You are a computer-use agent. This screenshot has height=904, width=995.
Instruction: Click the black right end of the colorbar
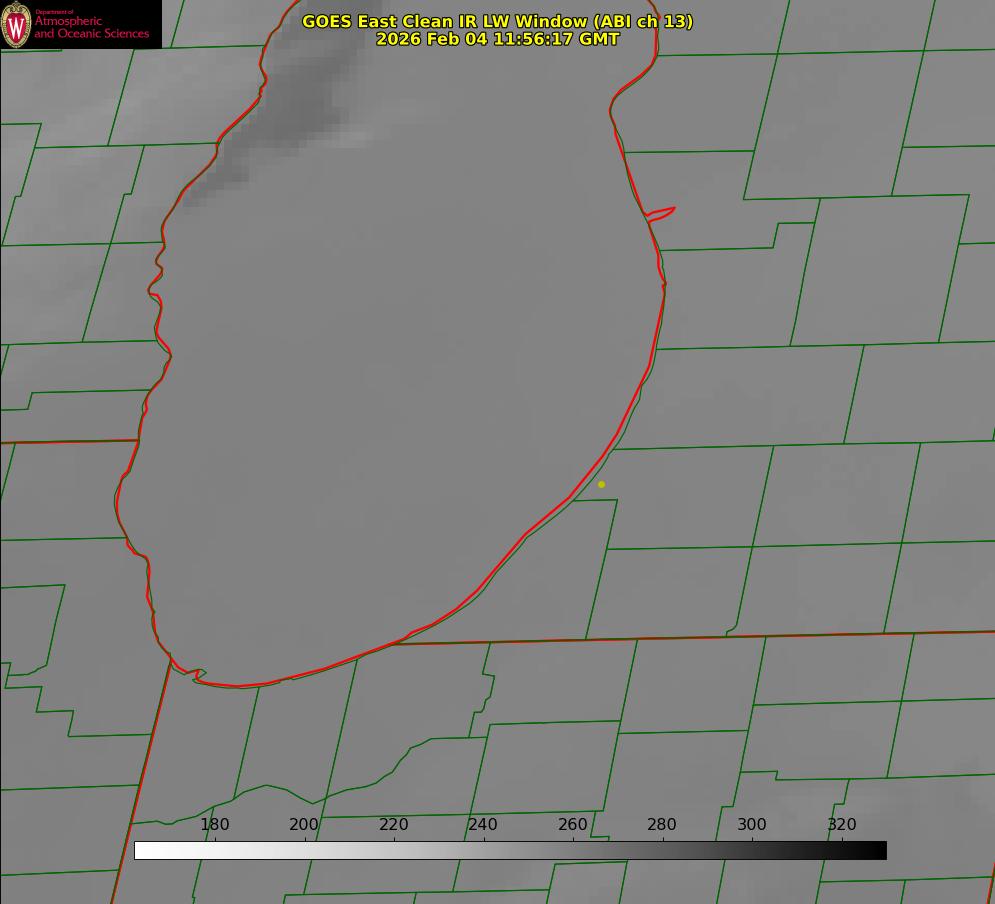coord(879,850)
